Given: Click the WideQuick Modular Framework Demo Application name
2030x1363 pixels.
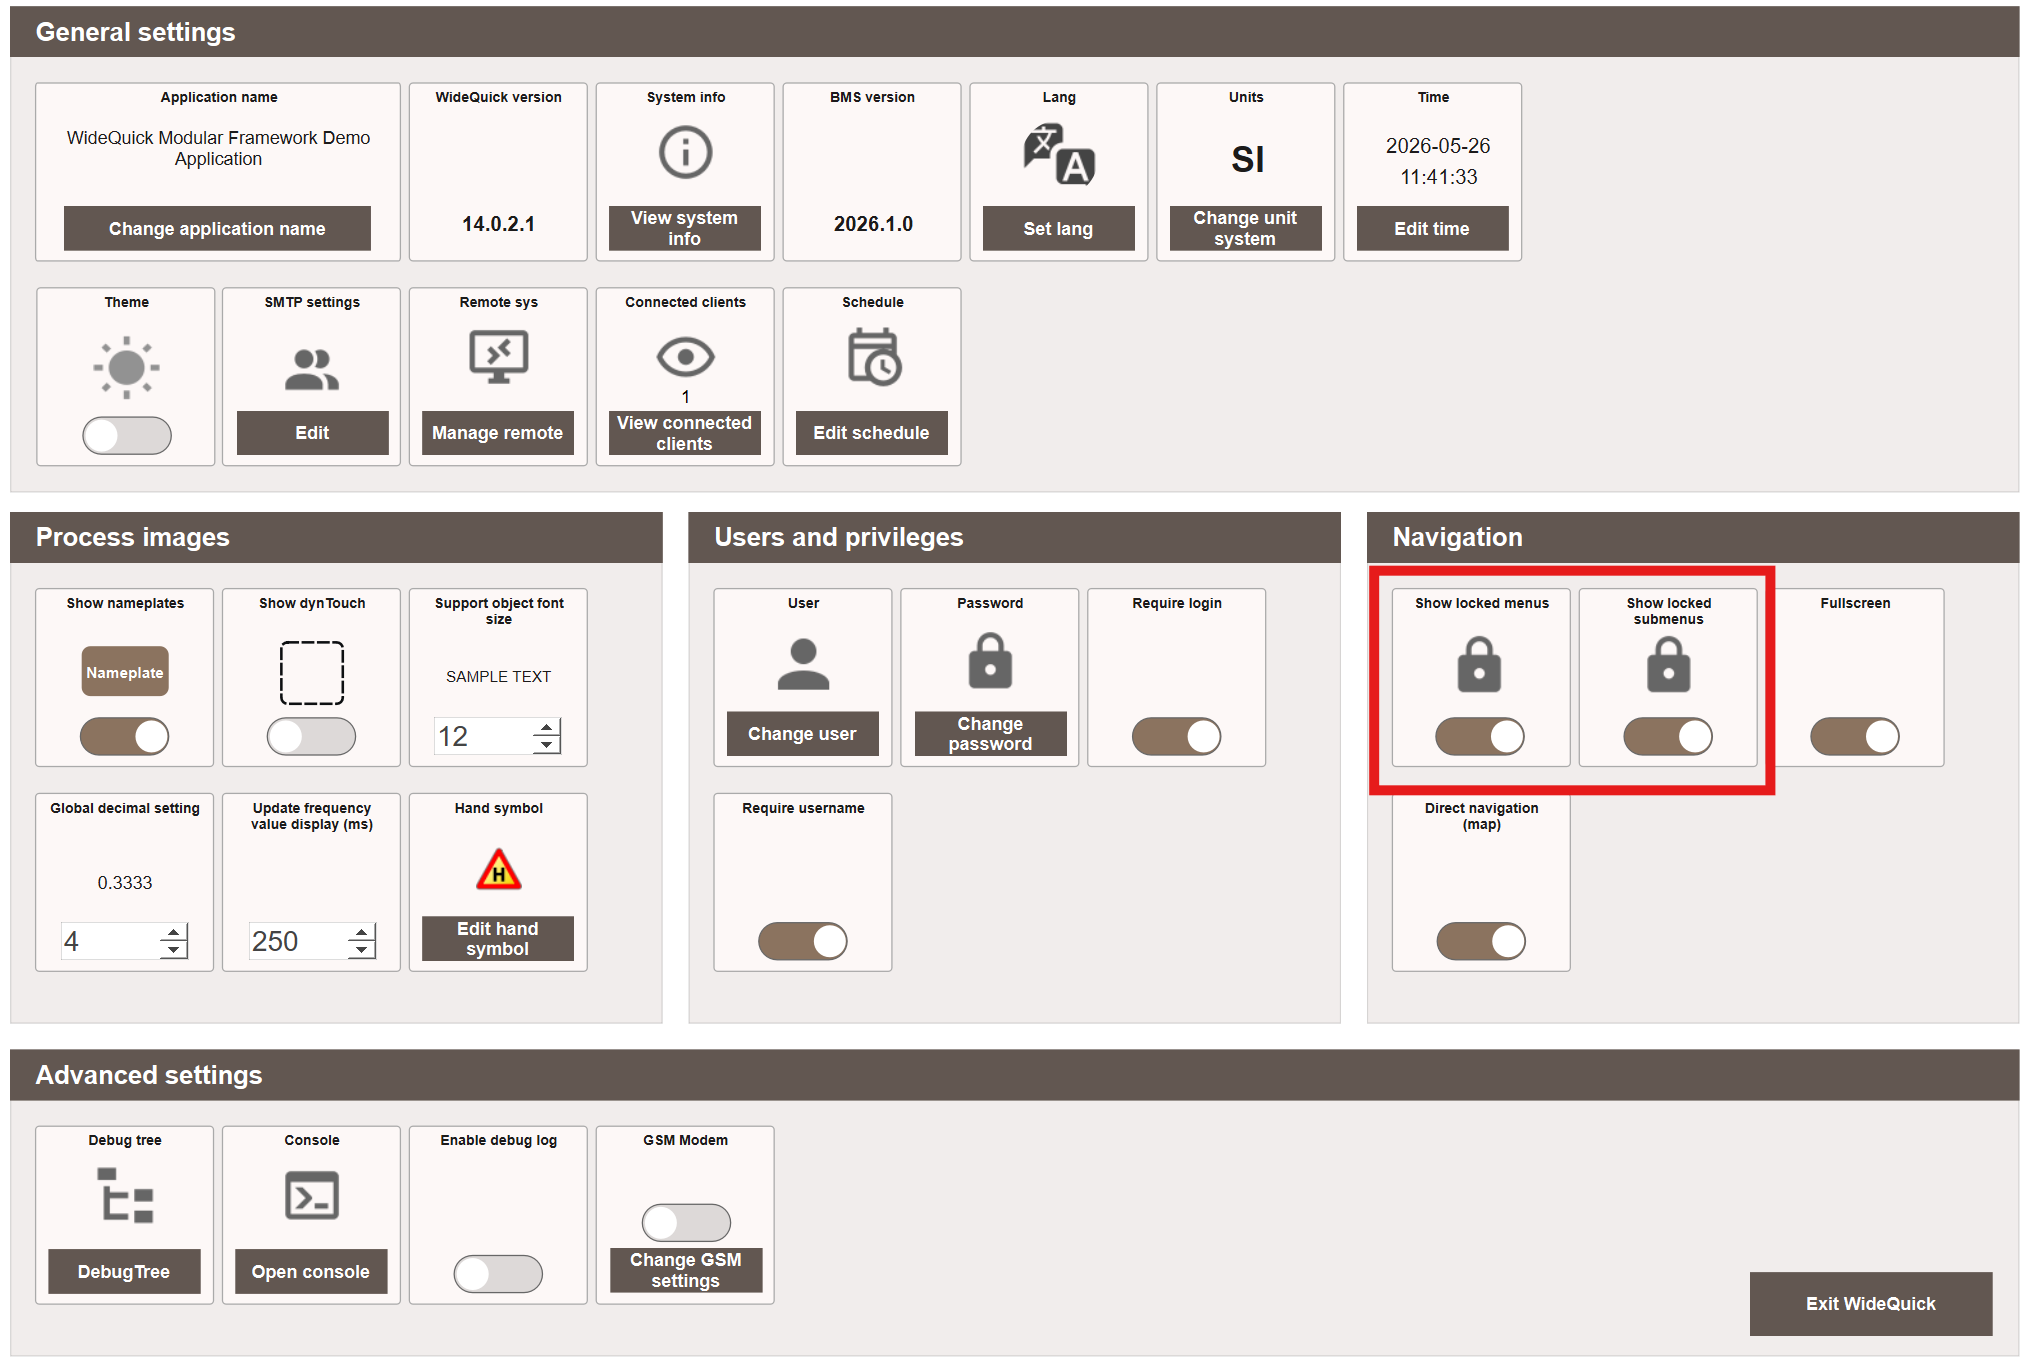Looking at the screenshot, I should [218, 148].
